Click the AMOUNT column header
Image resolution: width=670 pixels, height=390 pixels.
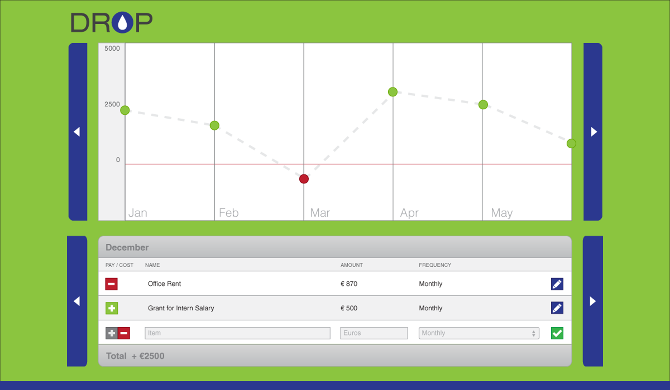click(x=352, y=265)
